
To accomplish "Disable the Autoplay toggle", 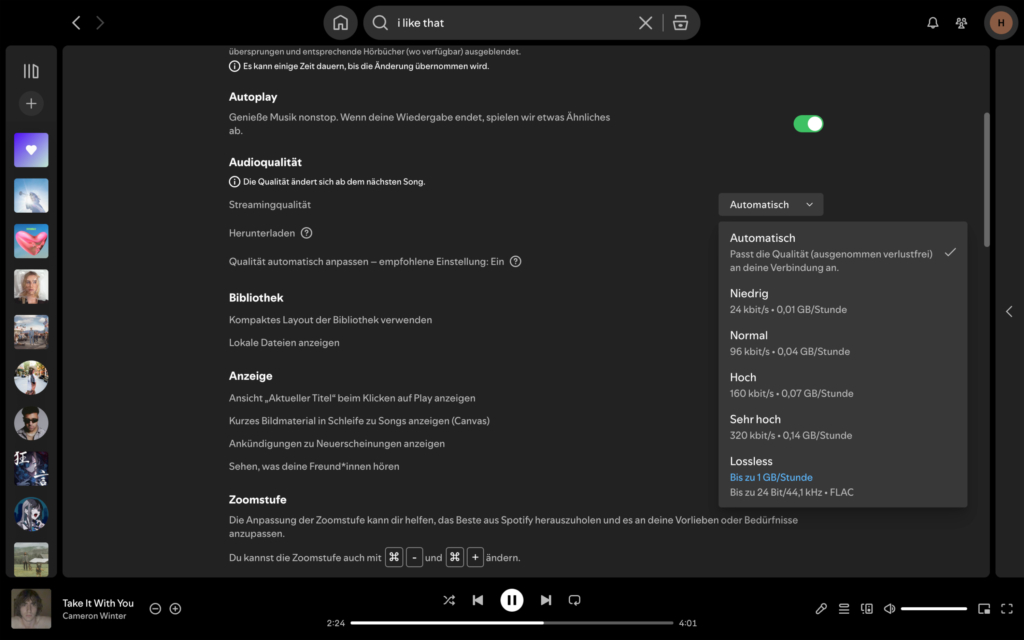I will tap(807, 122).
